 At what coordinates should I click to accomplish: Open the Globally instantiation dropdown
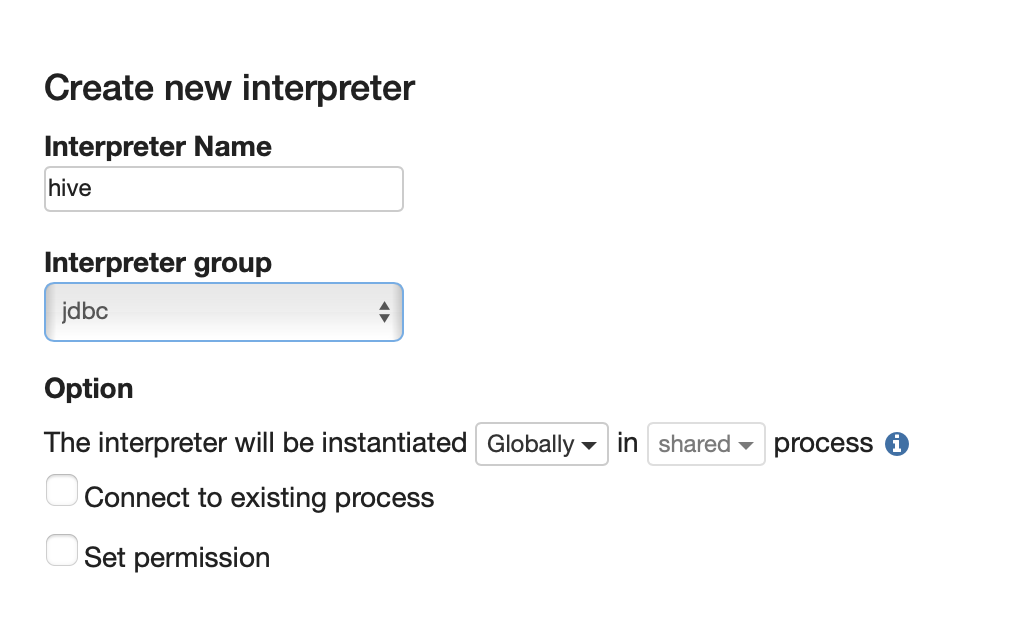pyautogui.click(x=541, y=444)
